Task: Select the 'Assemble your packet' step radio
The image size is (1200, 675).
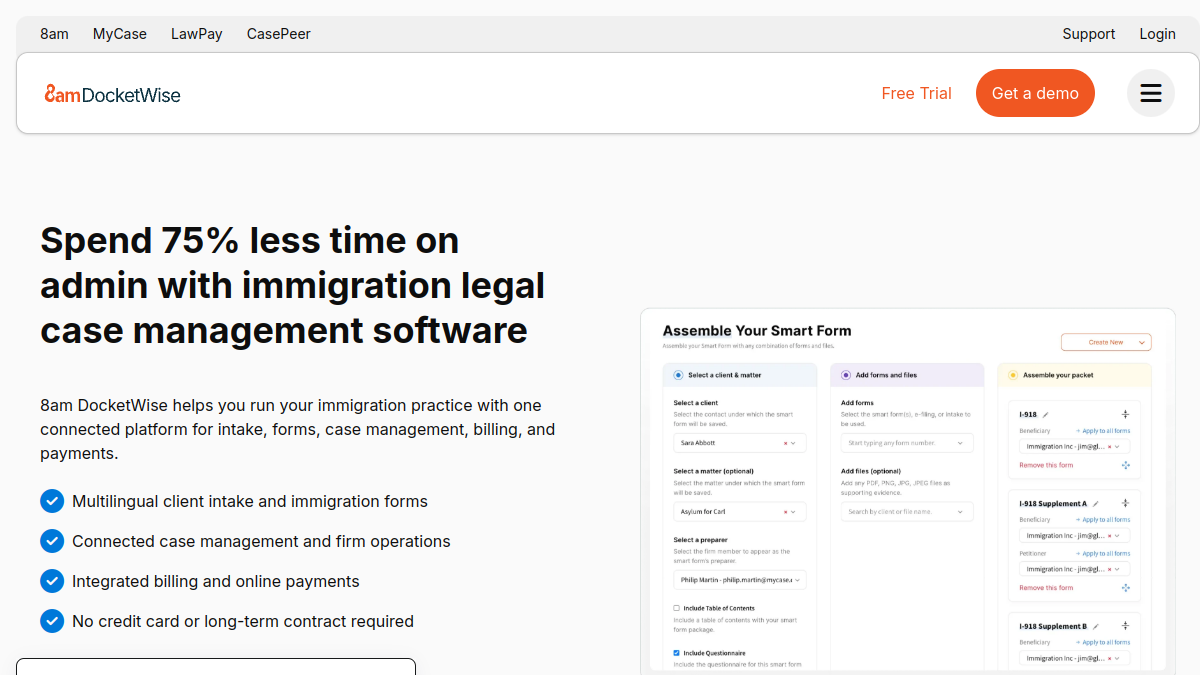Action: pyautogui.click(x=1013, y=375)
